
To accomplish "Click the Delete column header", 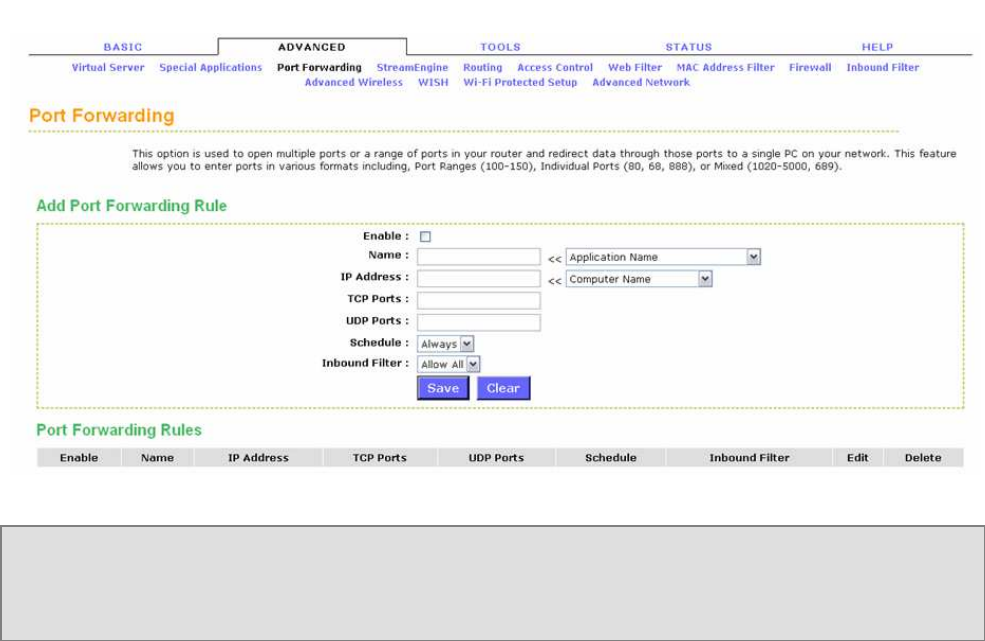I will coord(923,457).
